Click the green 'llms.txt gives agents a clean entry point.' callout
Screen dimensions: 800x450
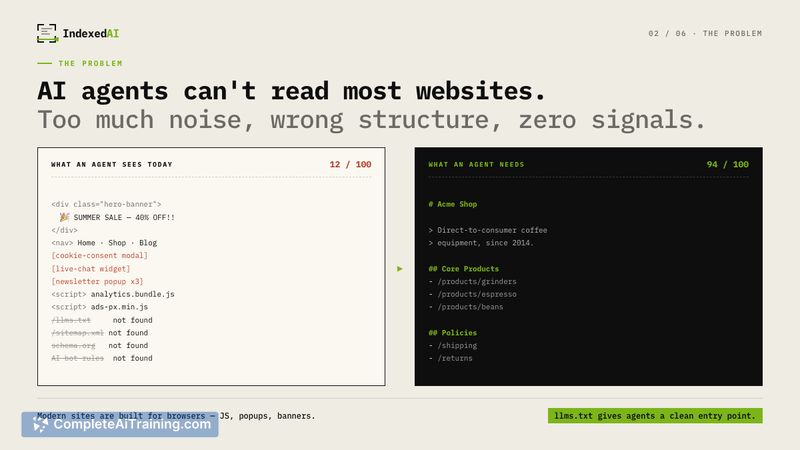[x=655, y=416]
